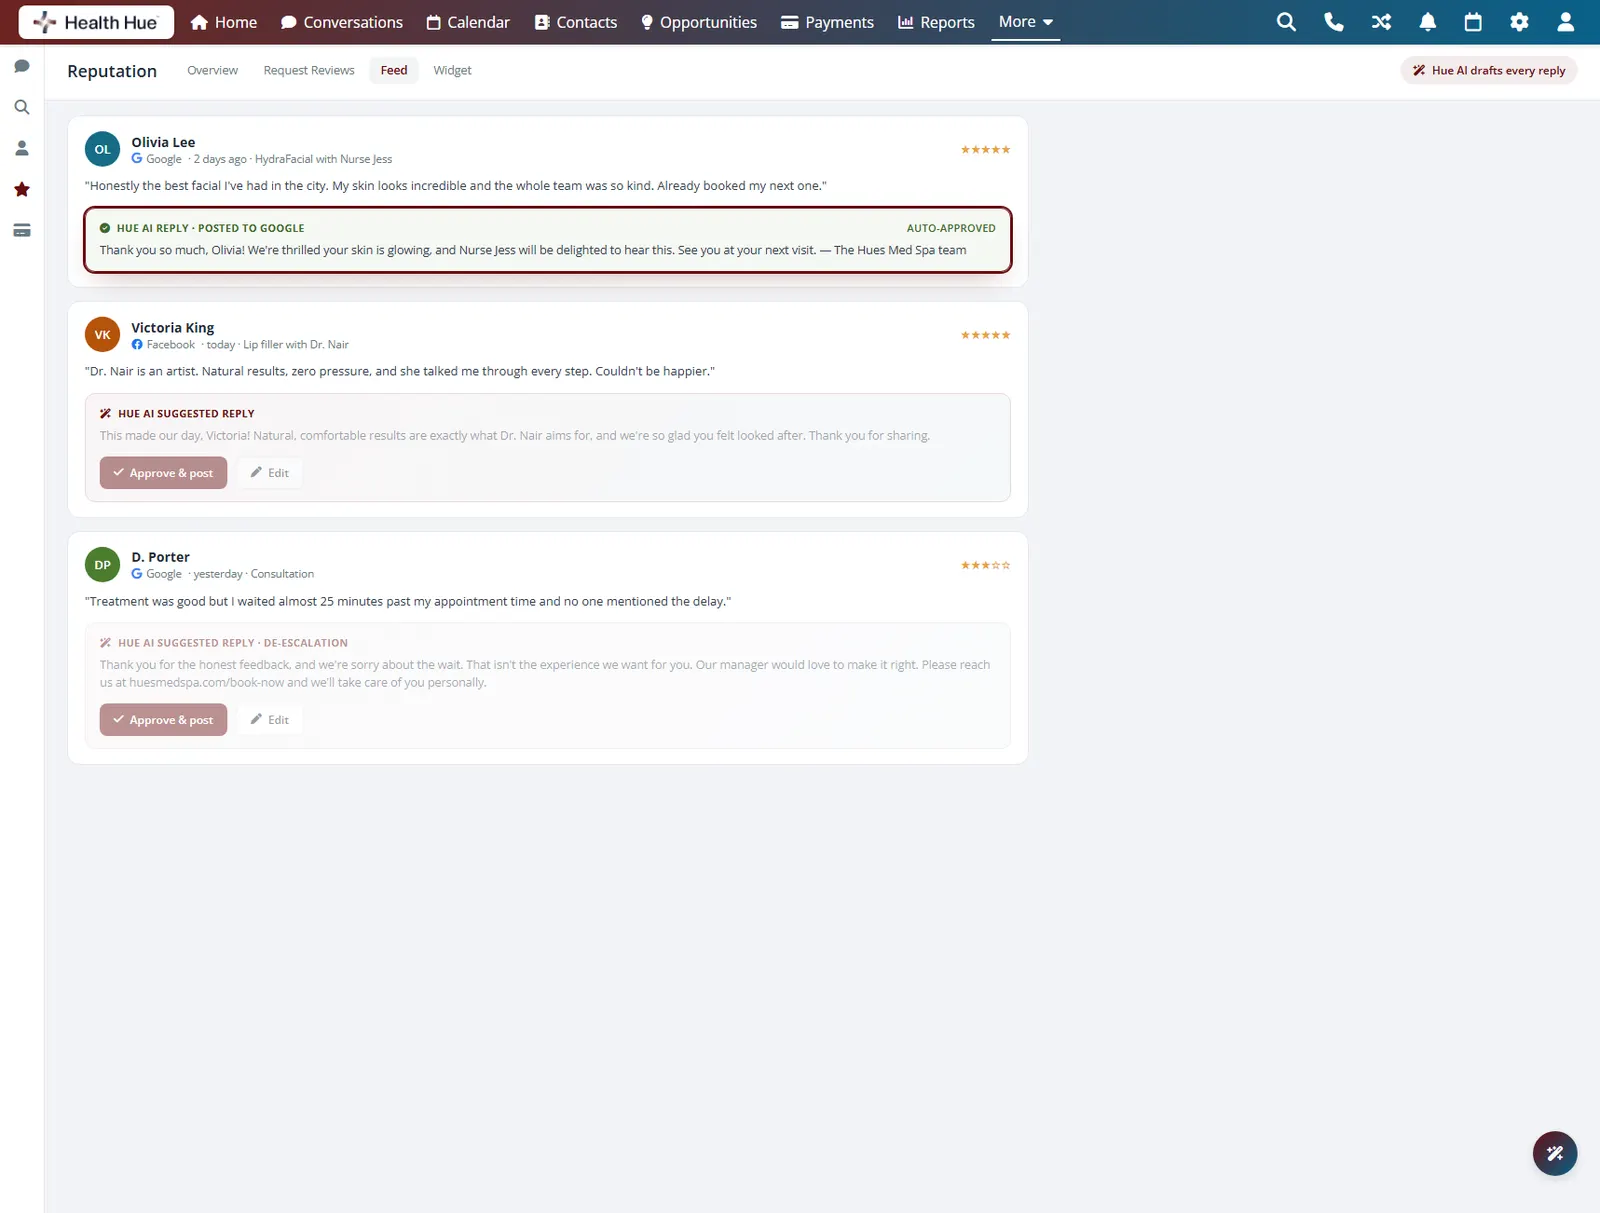Click the green check beside Hue AI Reply

pos(105,228)
